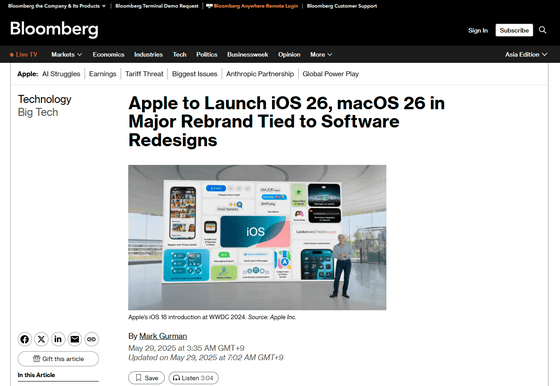560x386 pixels.
Task: Open author Mark Gurman's page
Action: click(163, 336)
